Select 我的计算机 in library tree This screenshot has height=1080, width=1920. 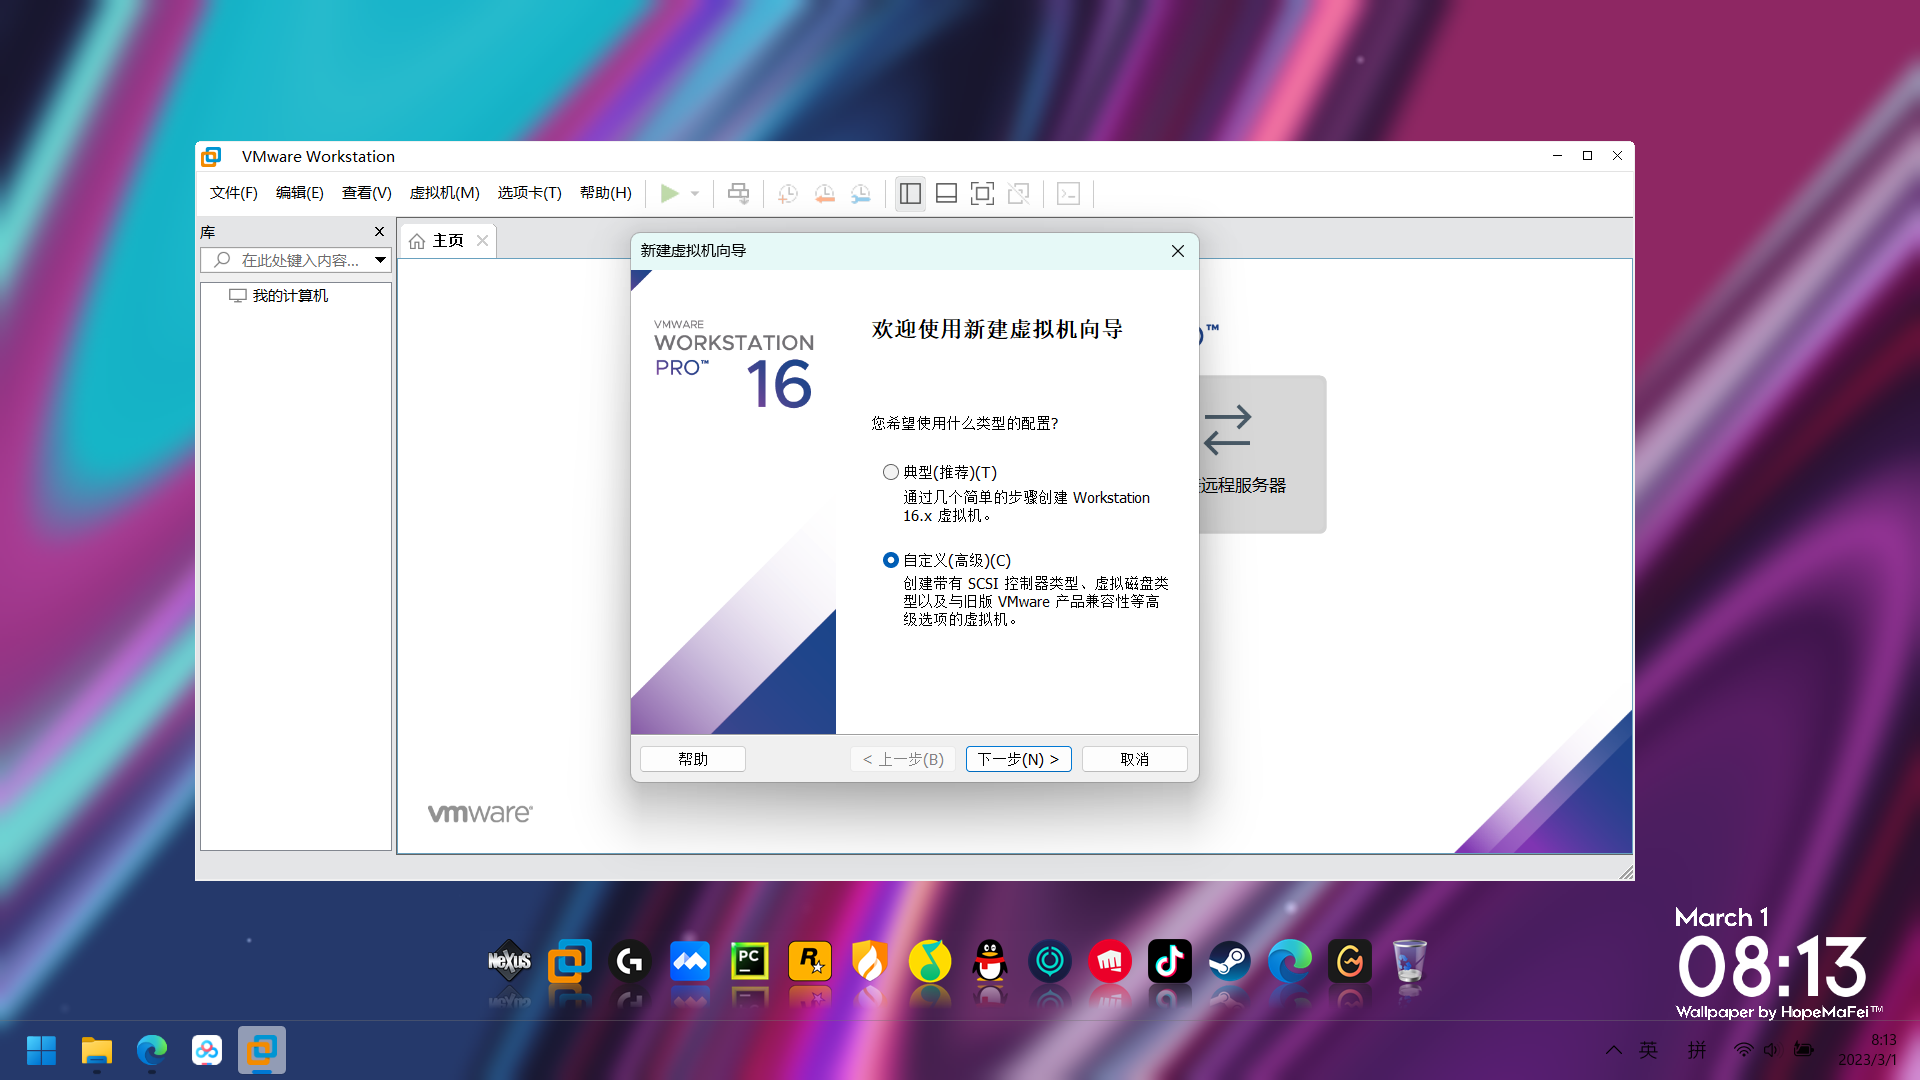289,296
